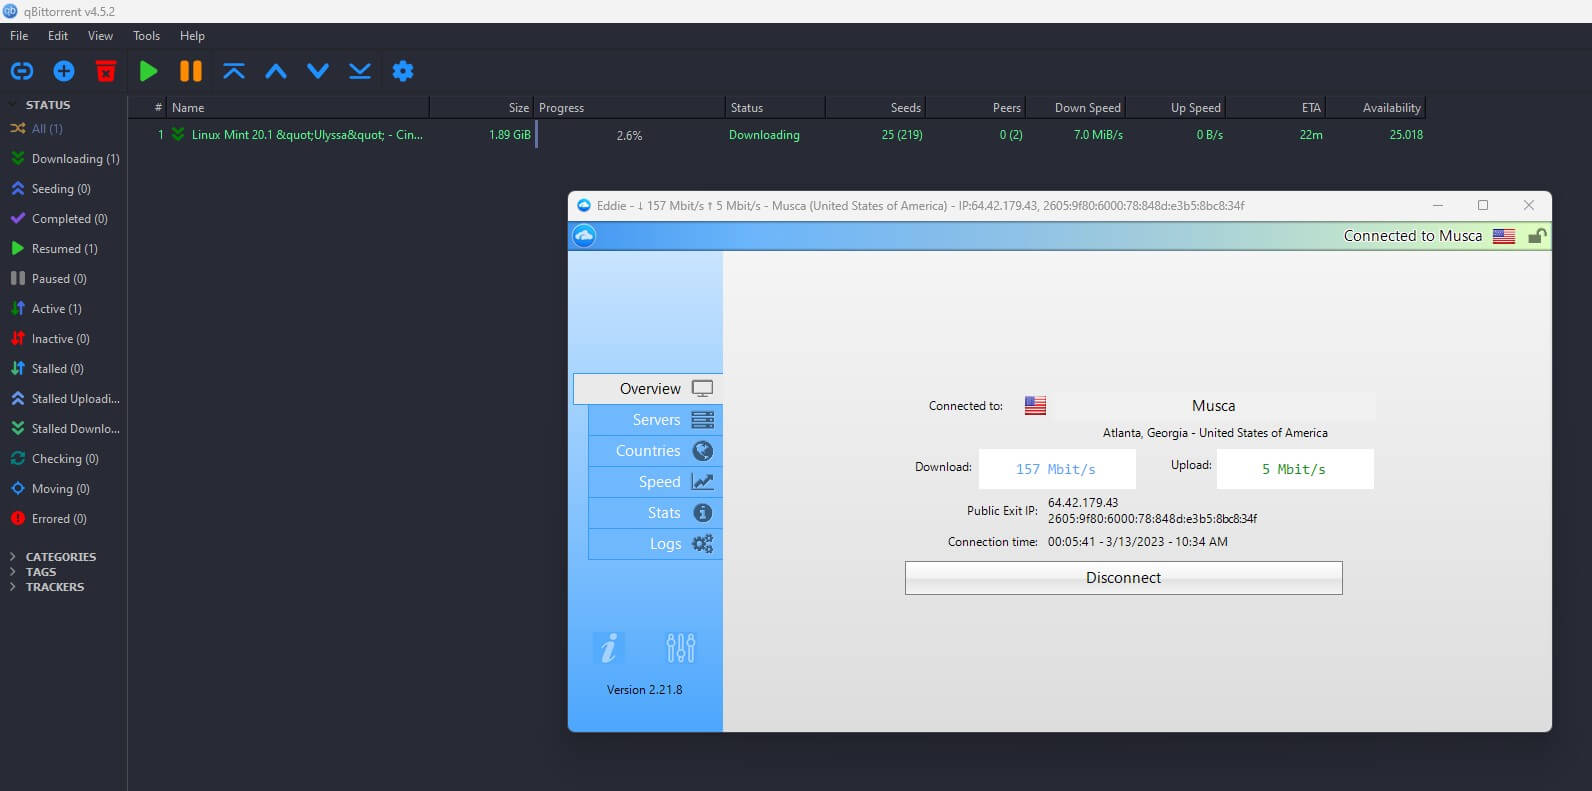This screenshot has height=791, width=1592.
Task: Sort by Status column header
Action: coord(775,107)
